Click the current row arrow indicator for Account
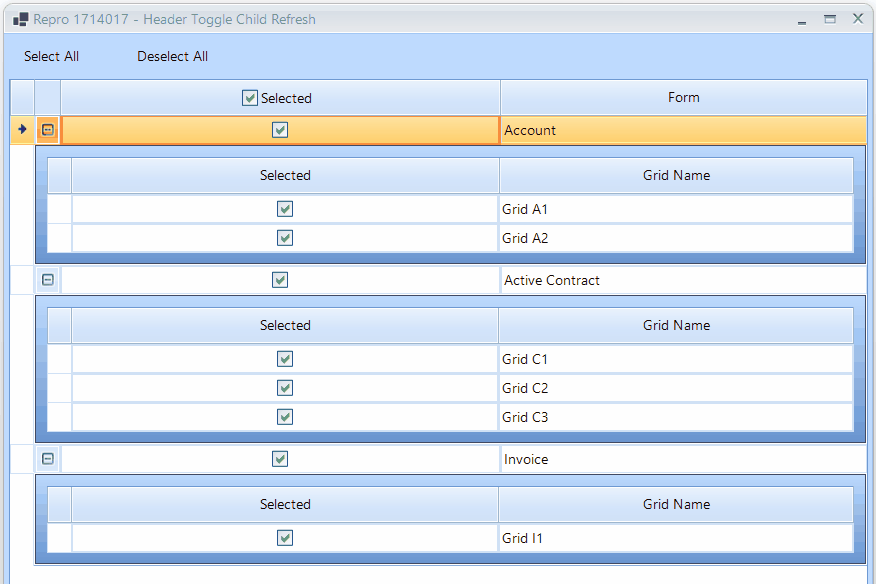Screen dimensions: 876x584 pos(22,130)
